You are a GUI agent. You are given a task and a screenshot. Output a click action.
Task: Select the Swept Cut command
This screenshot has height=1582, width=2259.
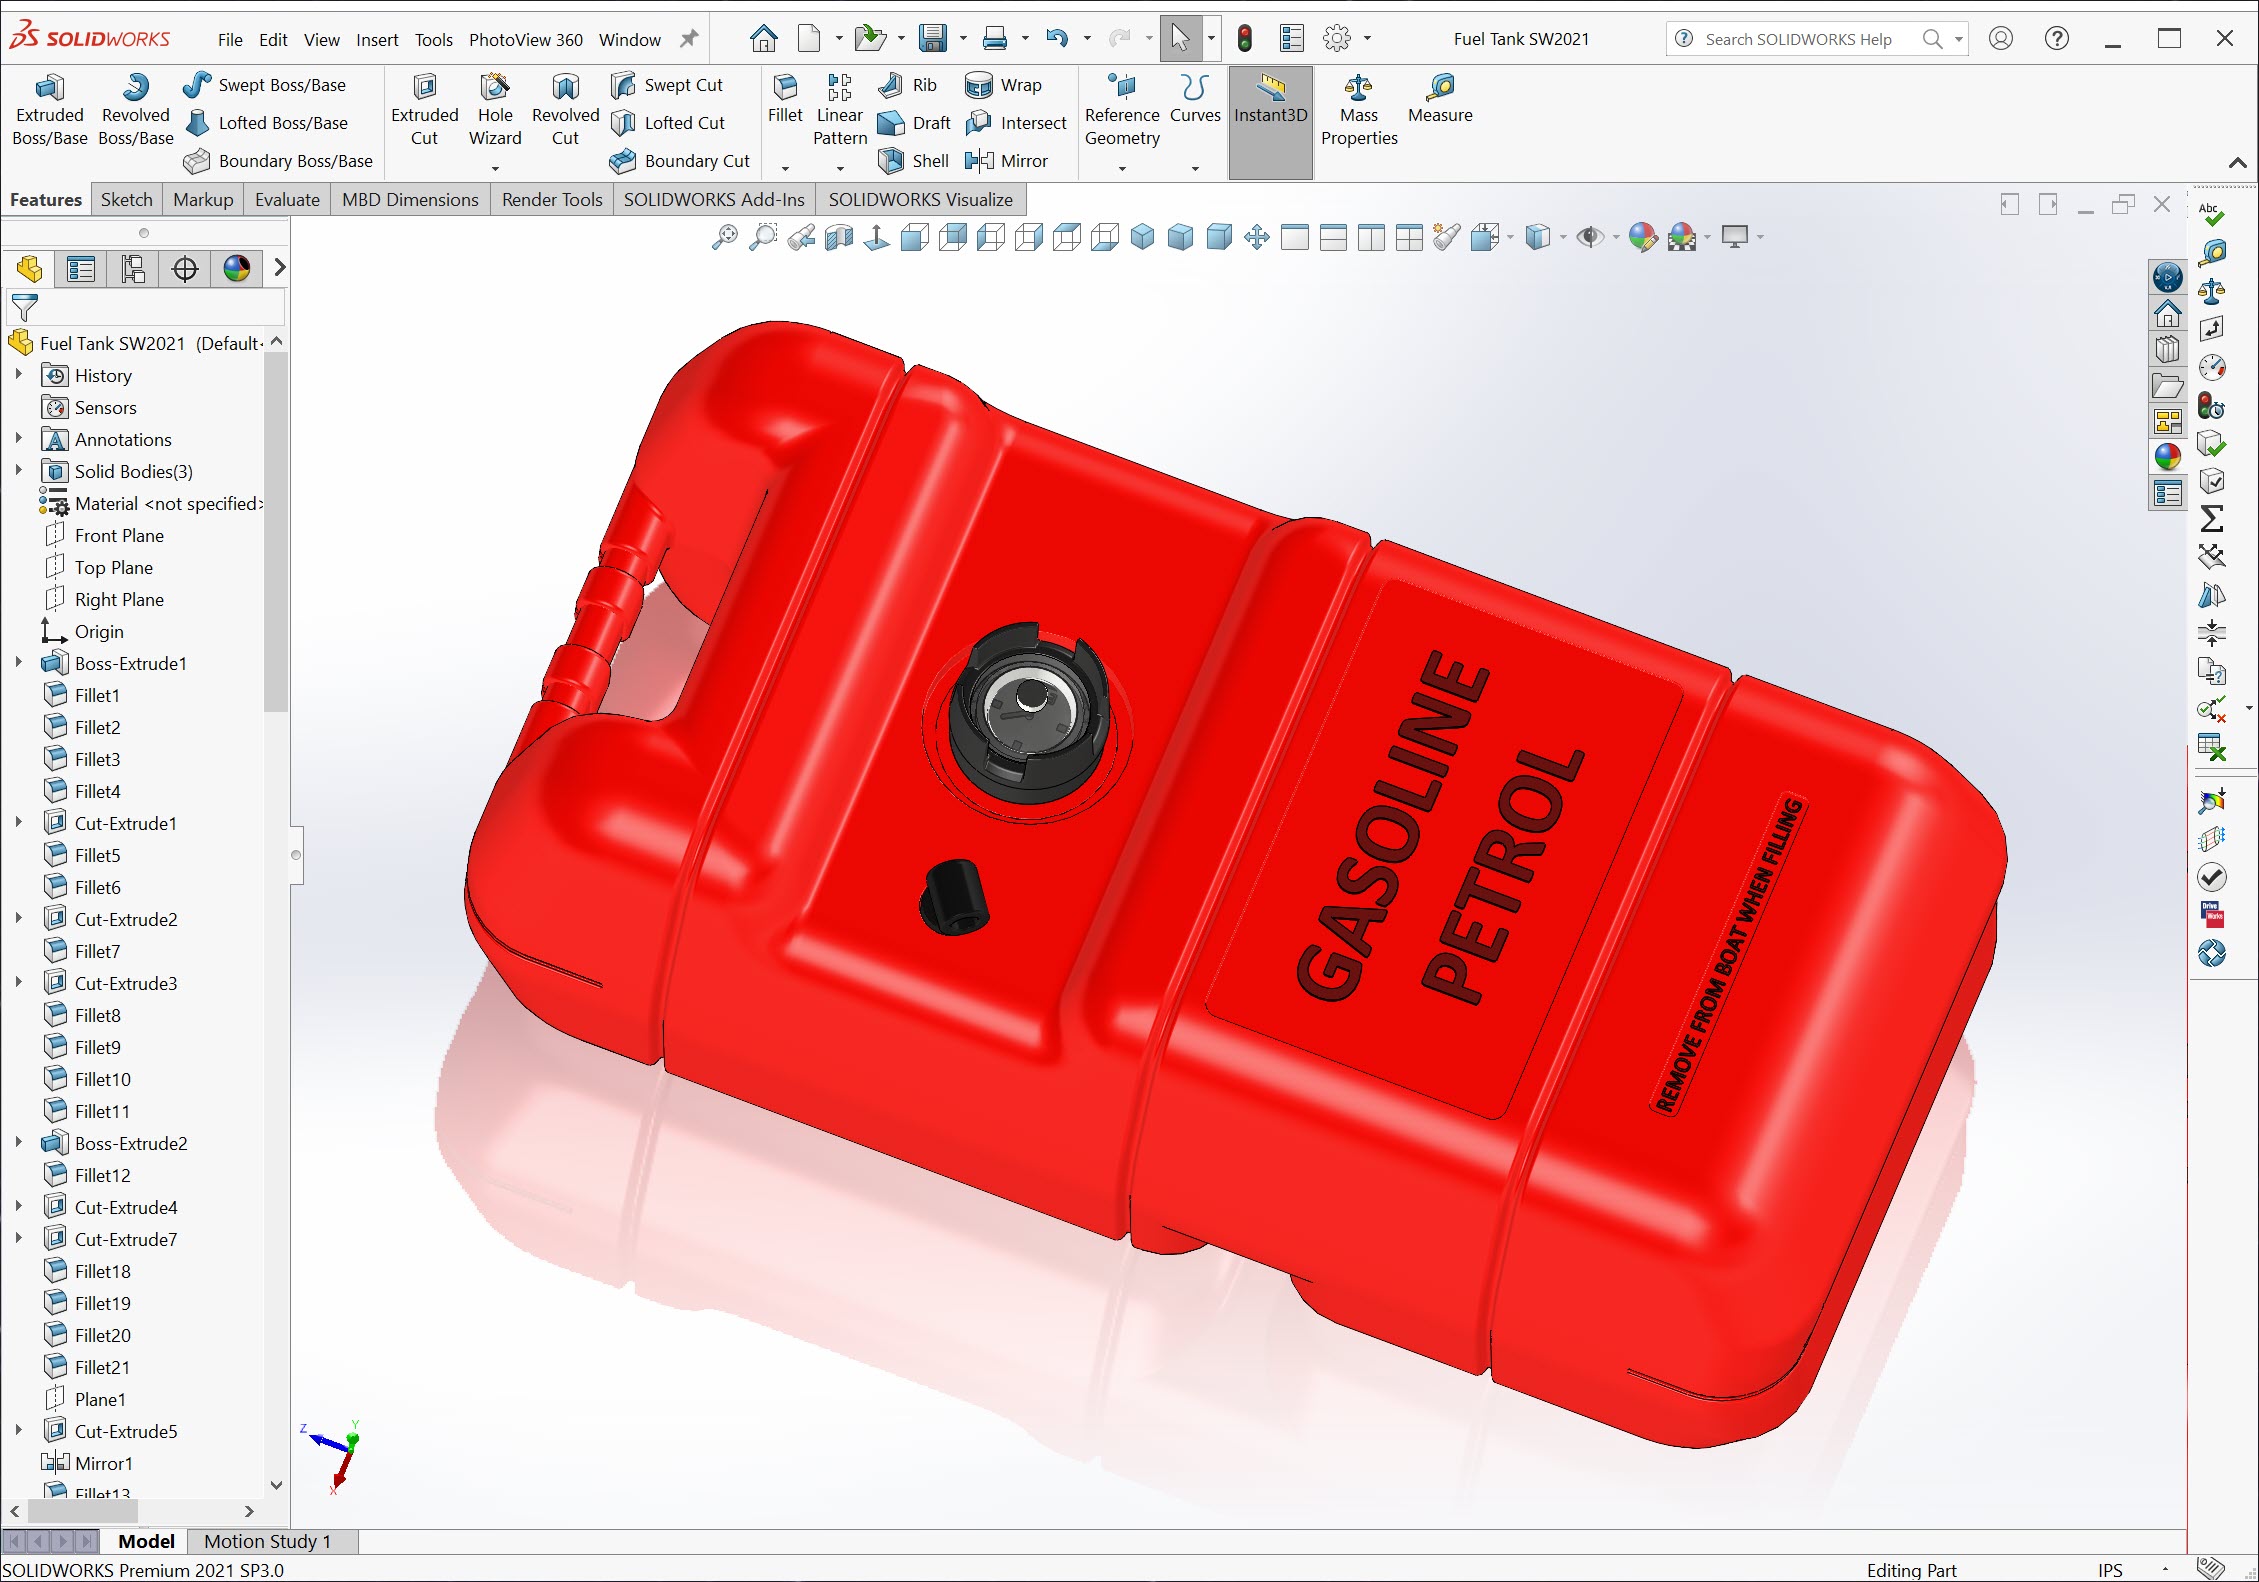(666, 85)
